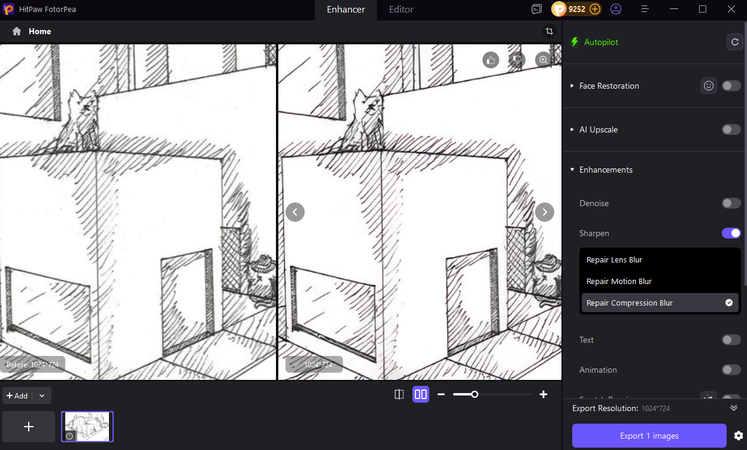Switch to side-by-side compare view

(421, 395)
